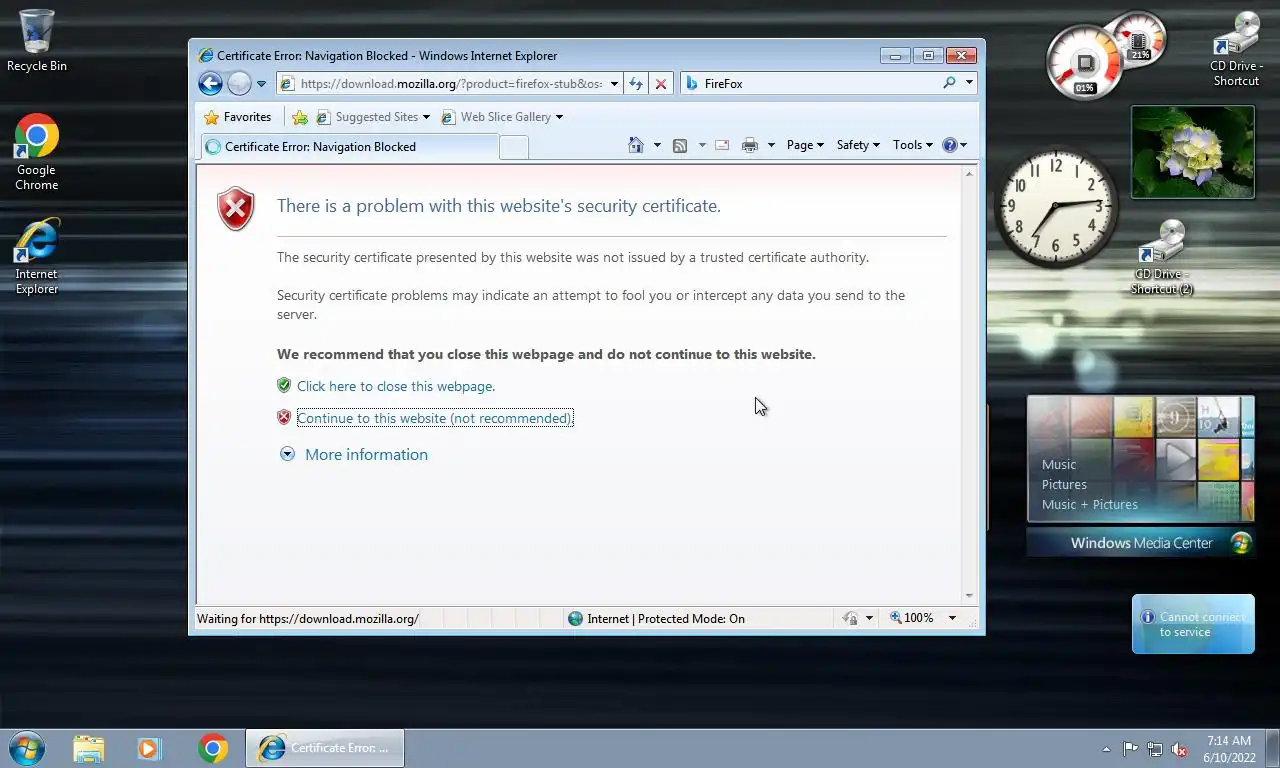Image resolution: width=1280 pixels, height=768 pixels.
Task: Switch to Certificate Error taskbar button
Action: (x=325, y=748)
